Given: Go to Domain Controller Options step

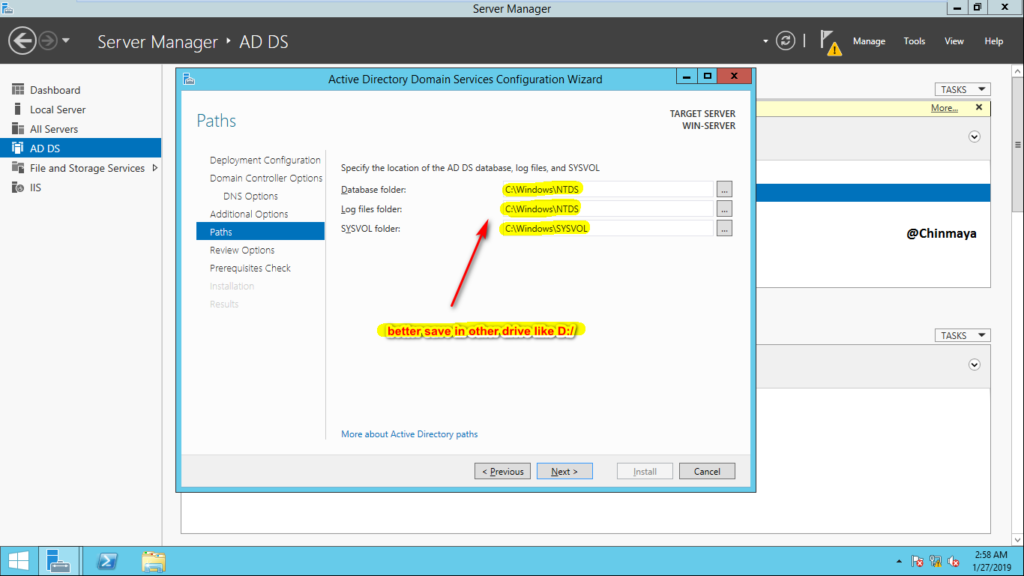Looking at the screenshot, I should (266, 178).
